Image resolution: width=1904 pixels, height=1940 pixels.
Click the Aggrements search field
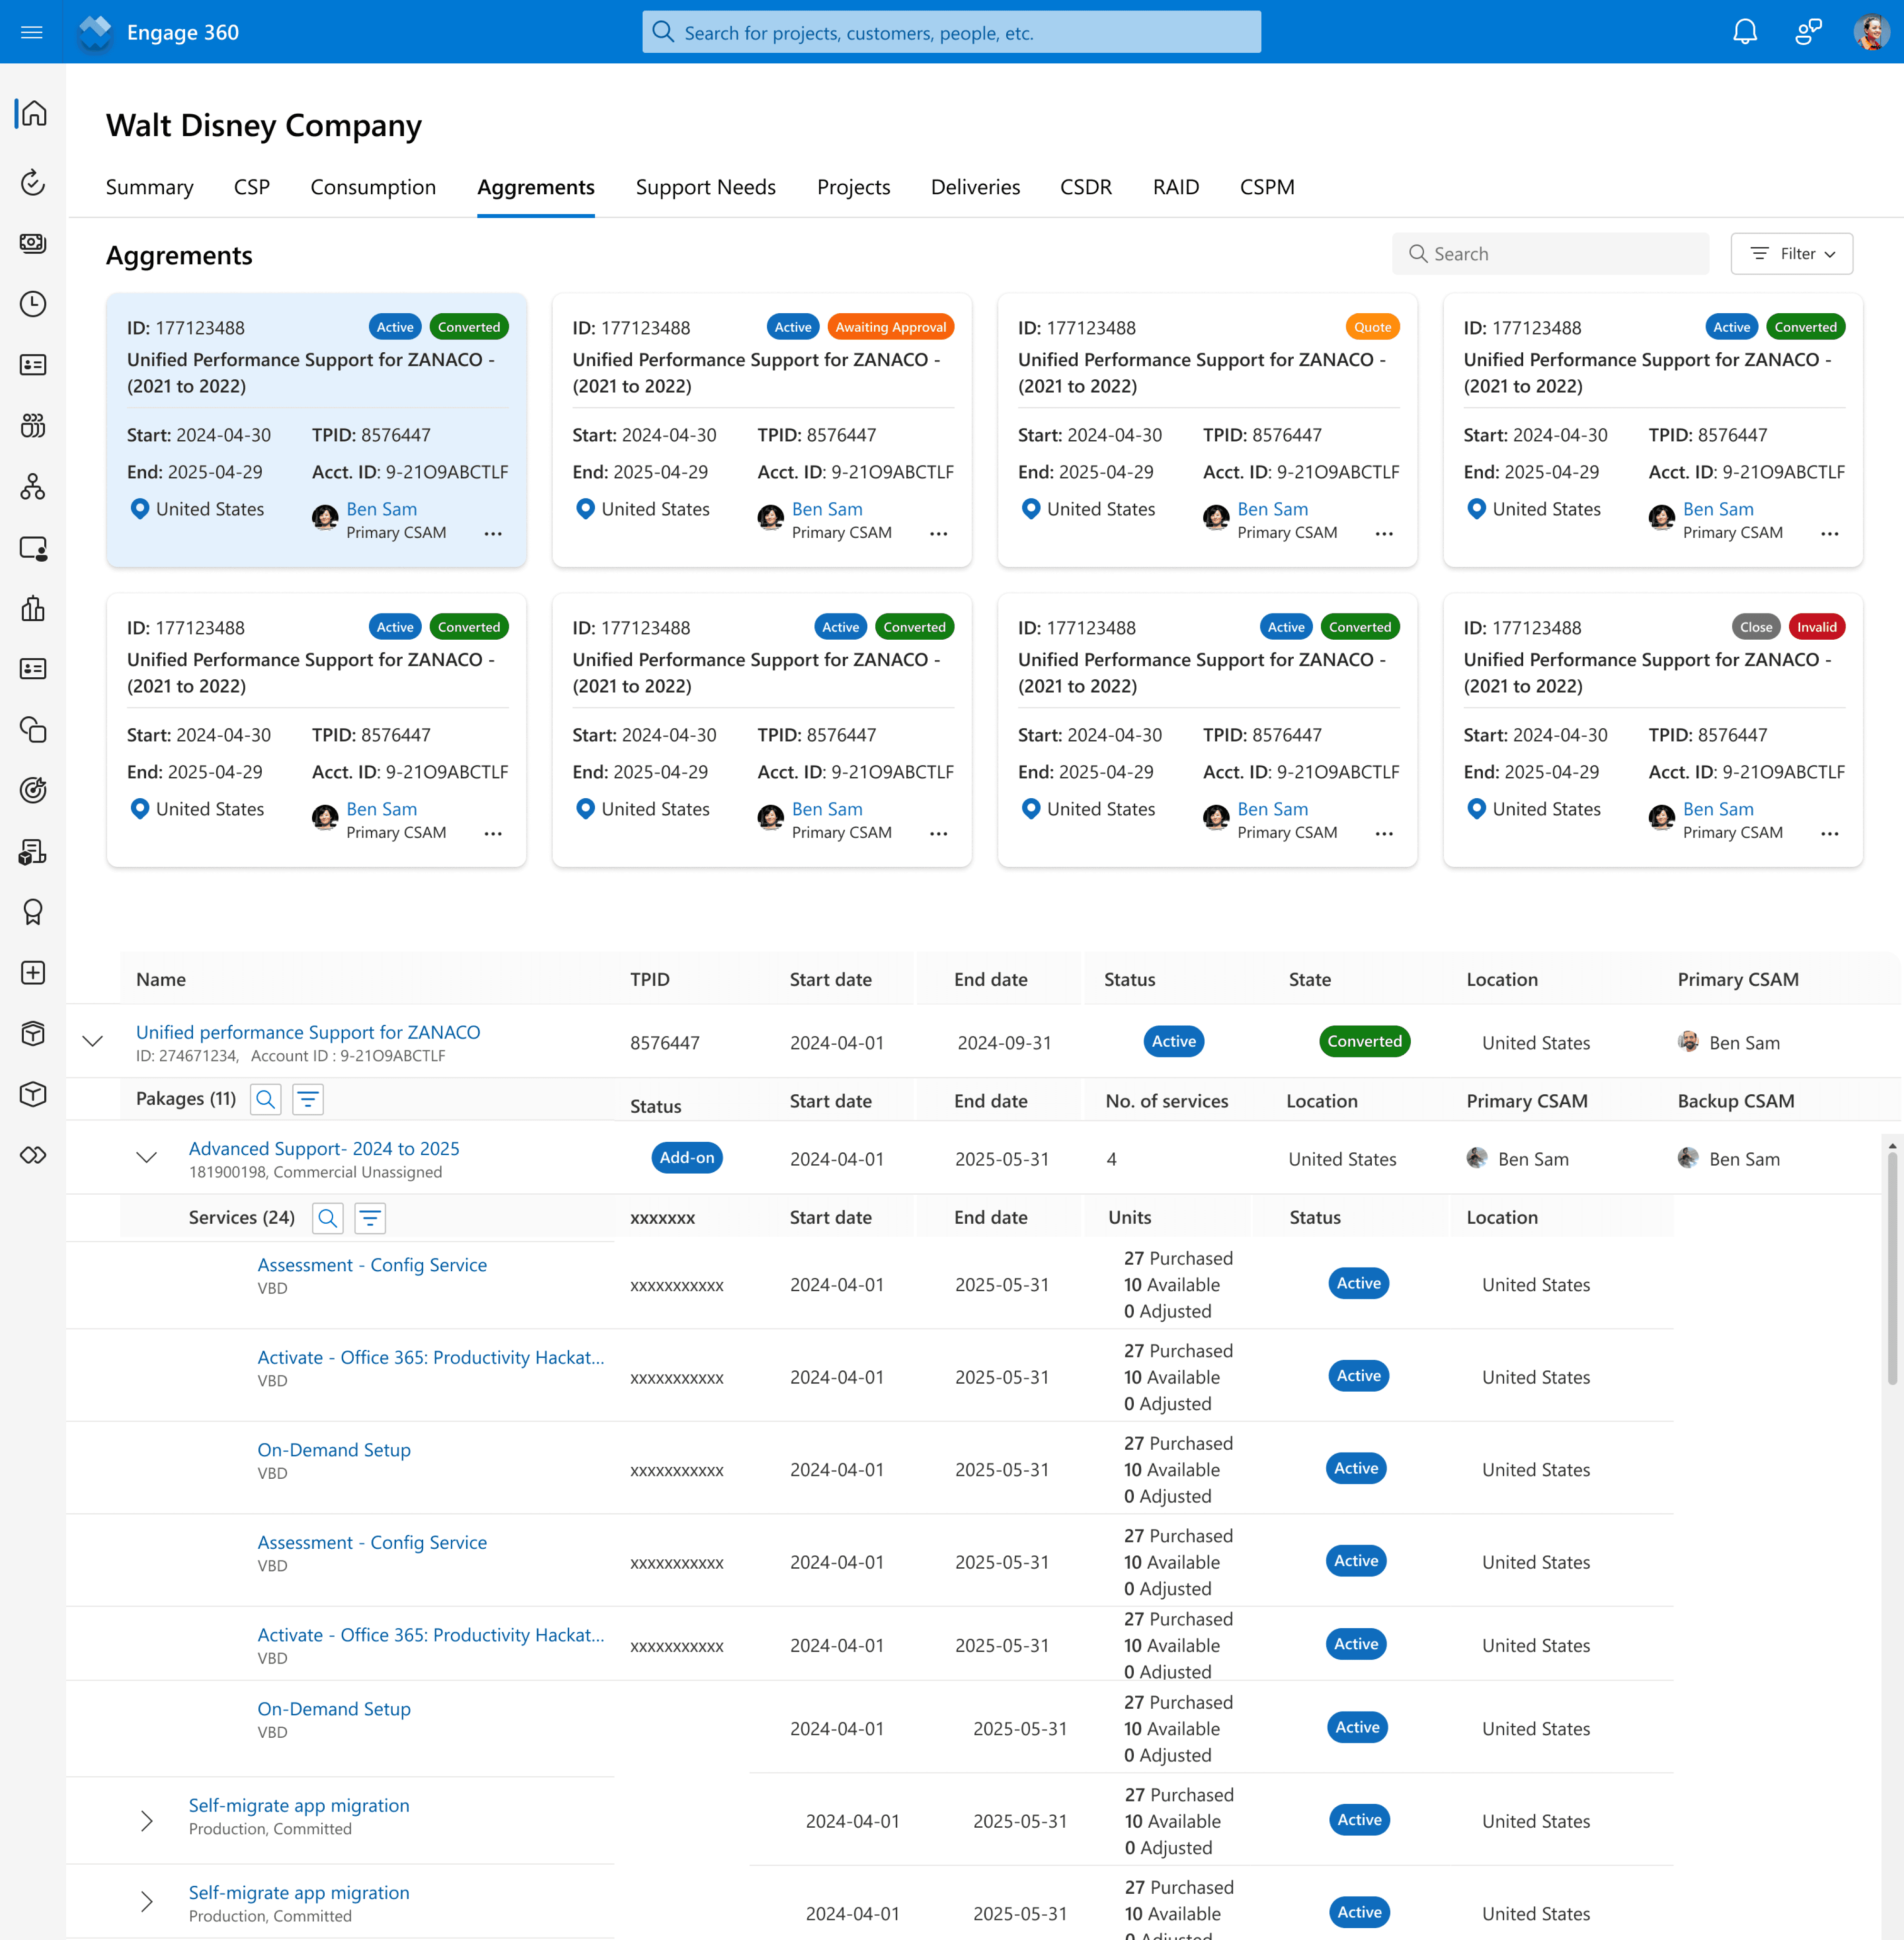point(1550,254)
